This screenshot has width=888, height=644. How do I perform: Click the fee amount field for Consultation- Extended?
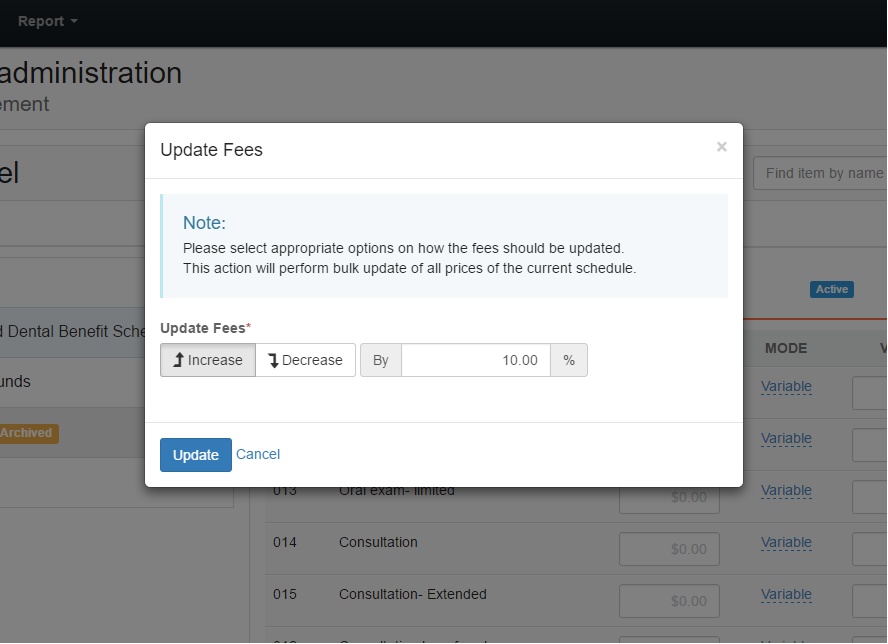tap(669, 600)
